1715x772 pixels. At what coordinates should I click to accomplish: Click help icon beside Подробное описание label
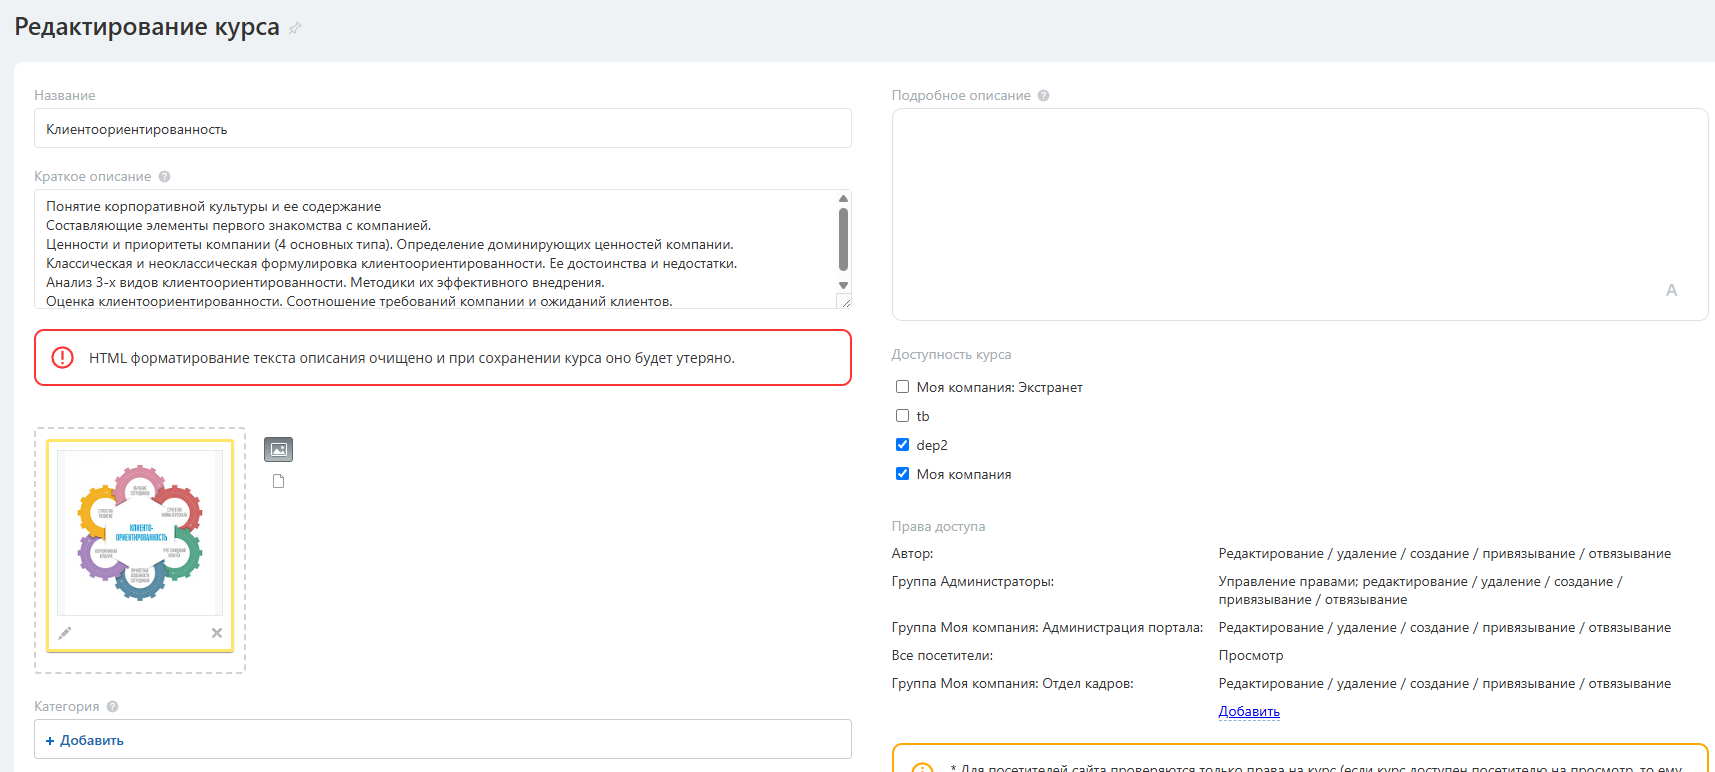click(x=1044, y=96)
